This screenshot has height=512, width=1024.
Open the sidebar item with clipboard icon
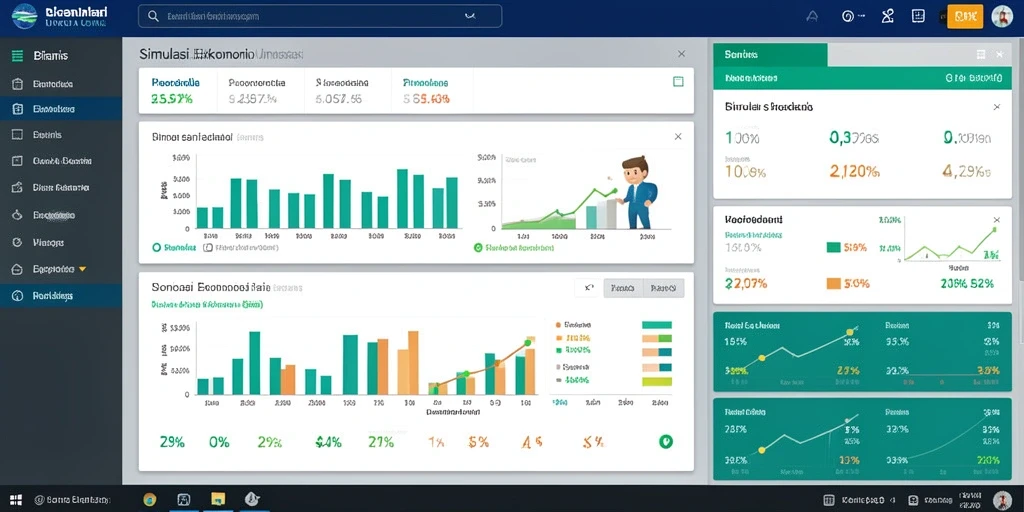pos(18,84)
